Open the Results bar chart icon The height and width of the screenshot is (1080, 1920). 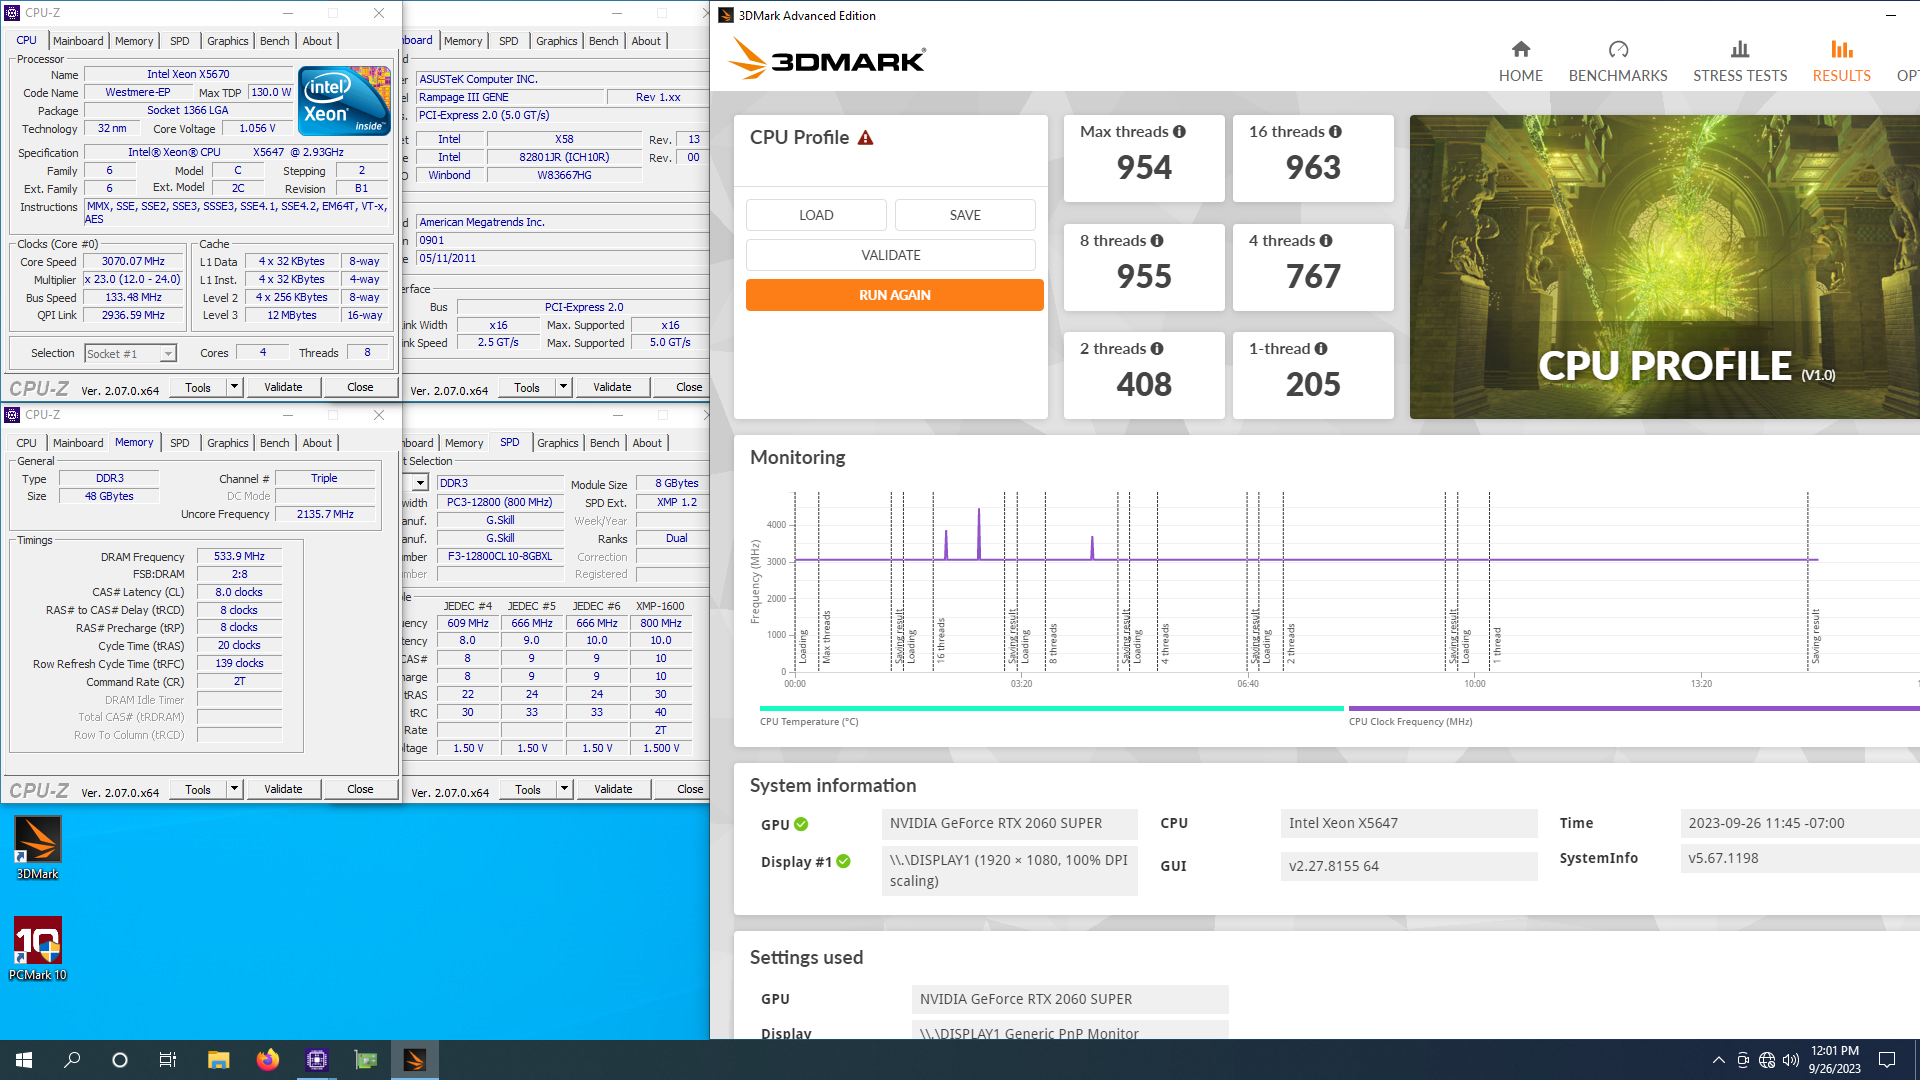pyautogui.click(x=1841, y=50)
